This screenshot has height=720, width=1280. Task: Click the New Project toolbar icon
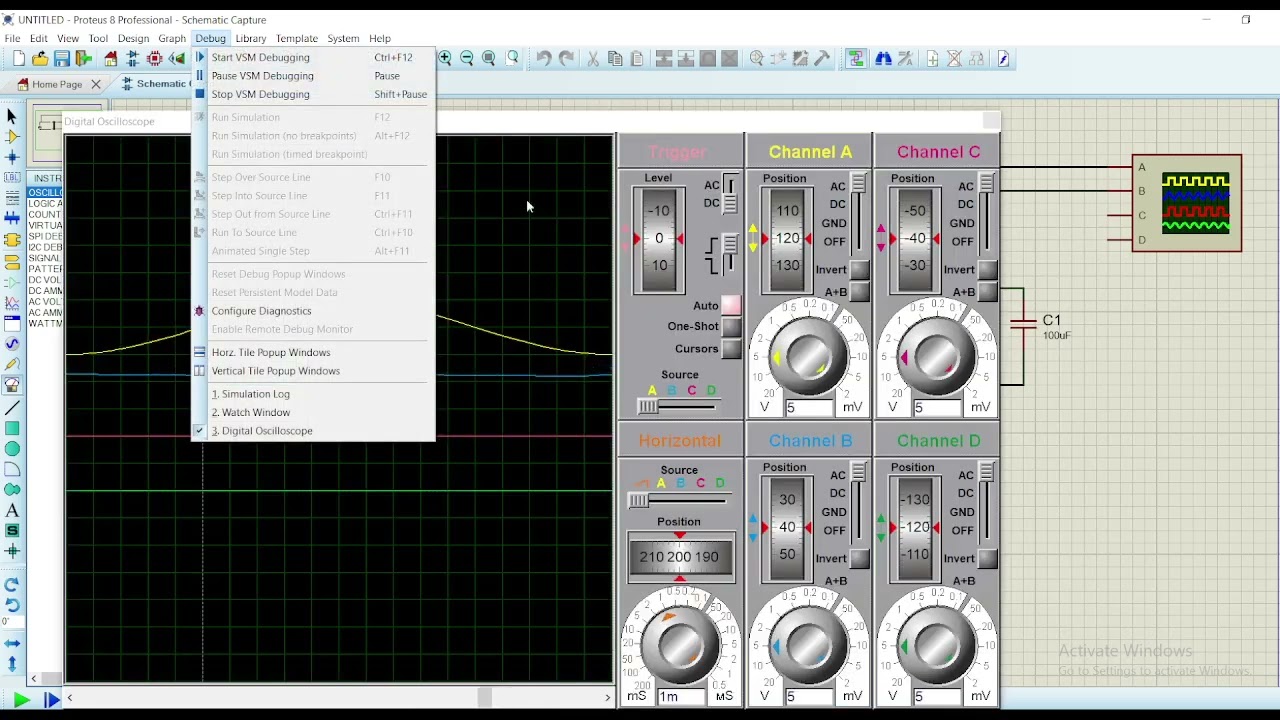18,59
